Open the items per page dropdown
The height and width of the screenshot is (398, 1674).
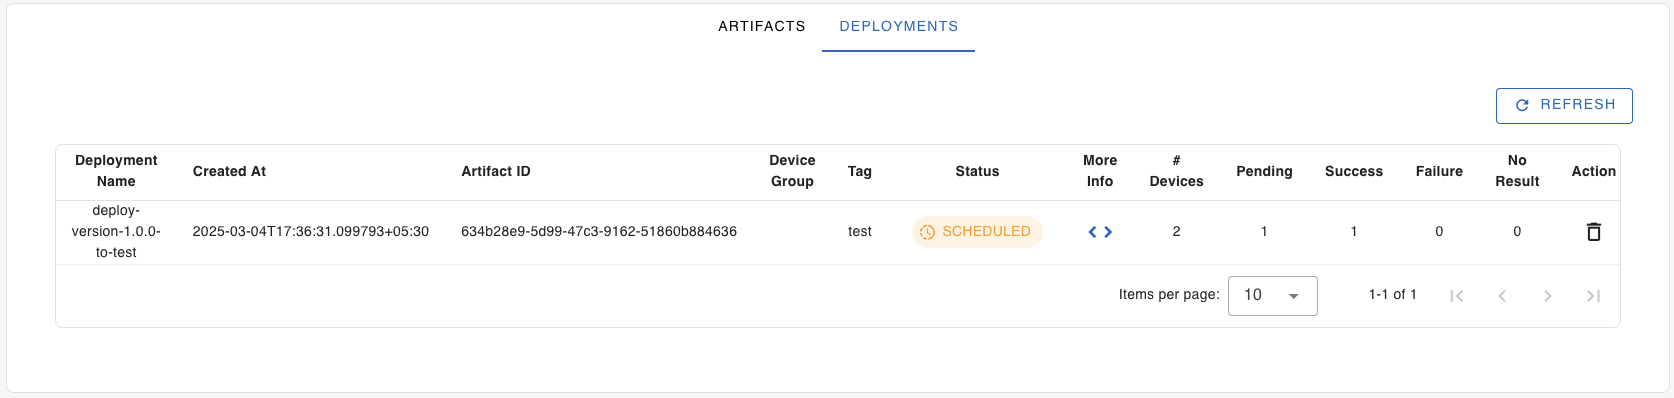click(x=1272, y=296)
